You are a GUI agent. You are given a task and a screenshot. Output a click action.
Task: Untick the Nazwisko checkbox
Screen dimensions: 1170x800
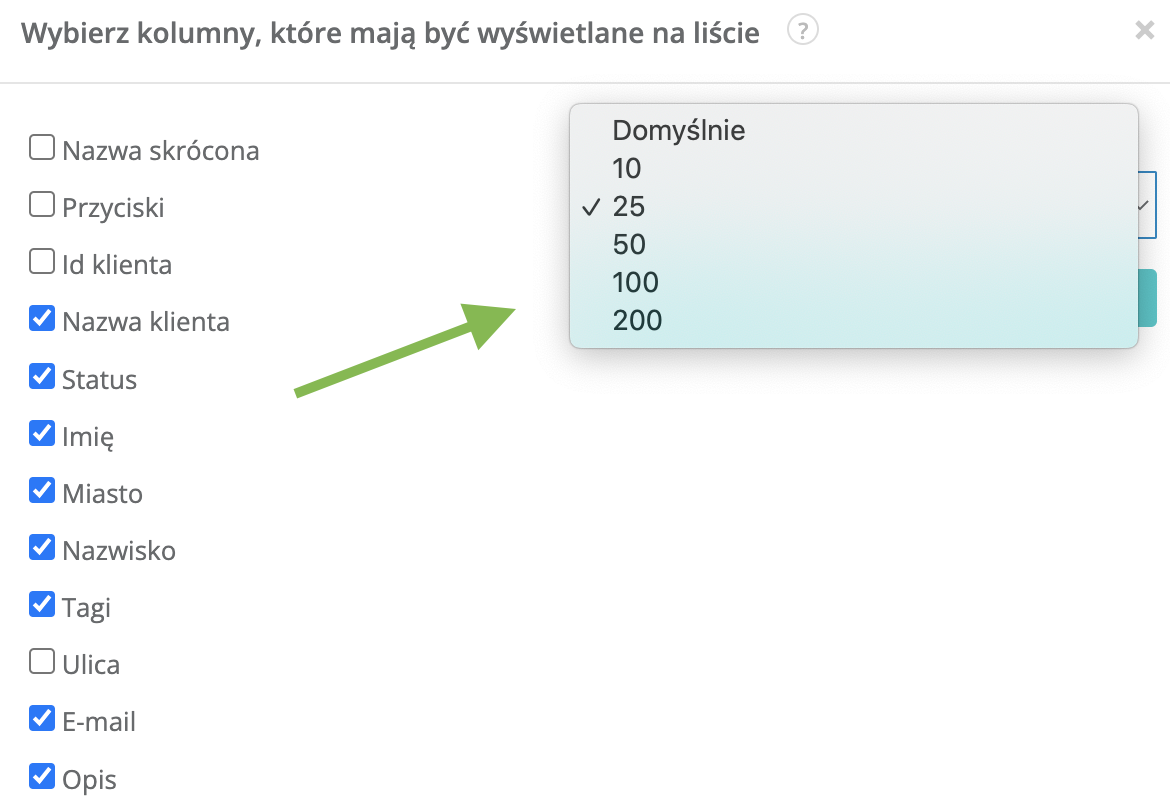pos(42,548)
